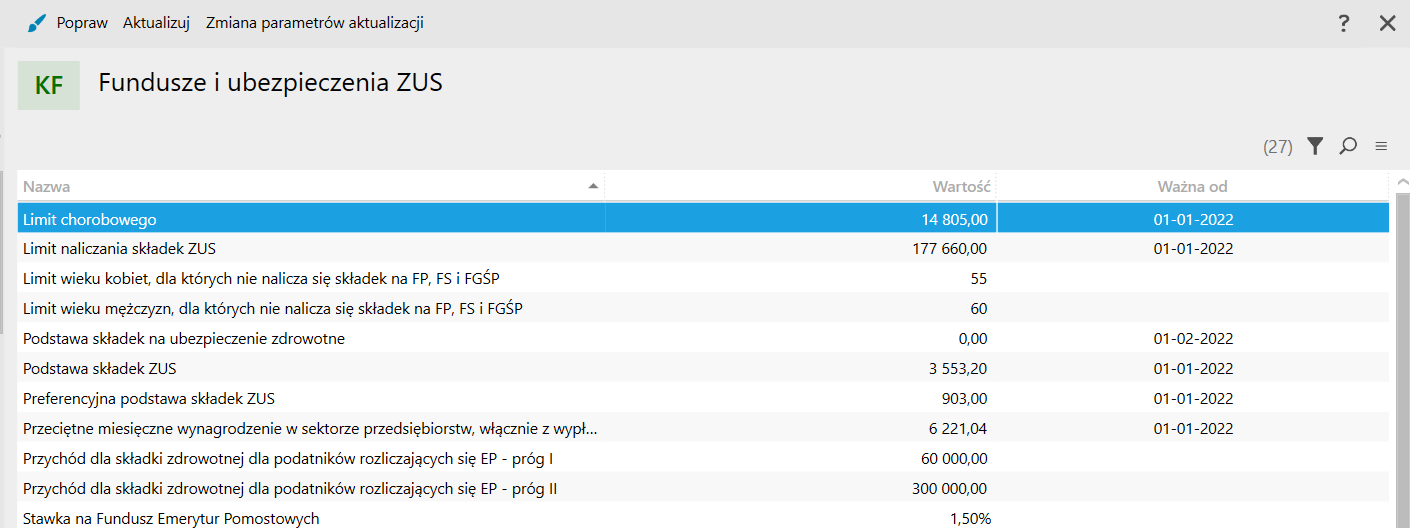Viewport: 1410px width, 528px height.
Task: Select Limit wieku kobiet row
Action: click(703, 278)
